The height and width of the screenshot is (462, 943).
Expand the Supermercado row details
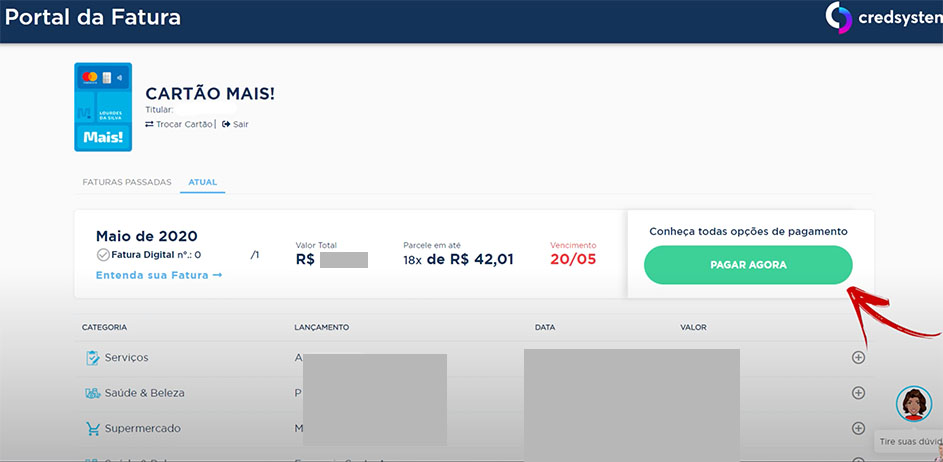(x=858, y=428)
